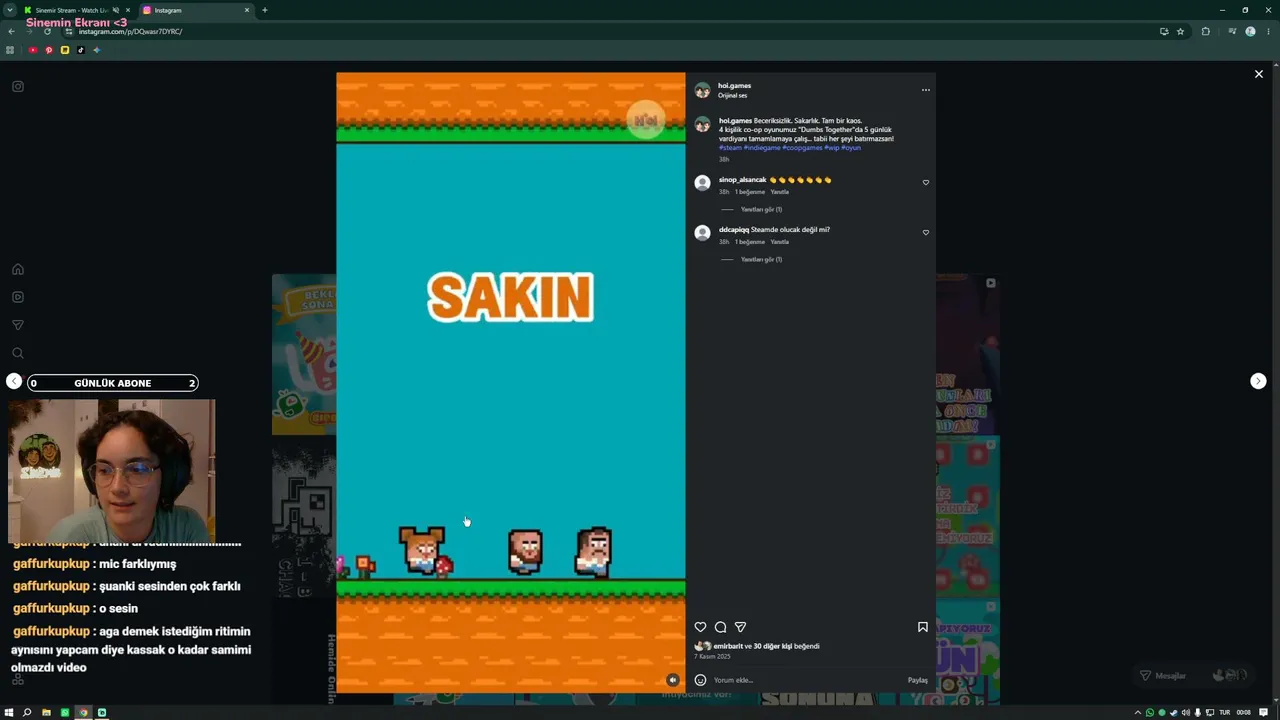Viewport: 1280px width, 720px height.
Task: Reply to ddcapiqq's comment via Yanıtla
Action: (779, 242)
